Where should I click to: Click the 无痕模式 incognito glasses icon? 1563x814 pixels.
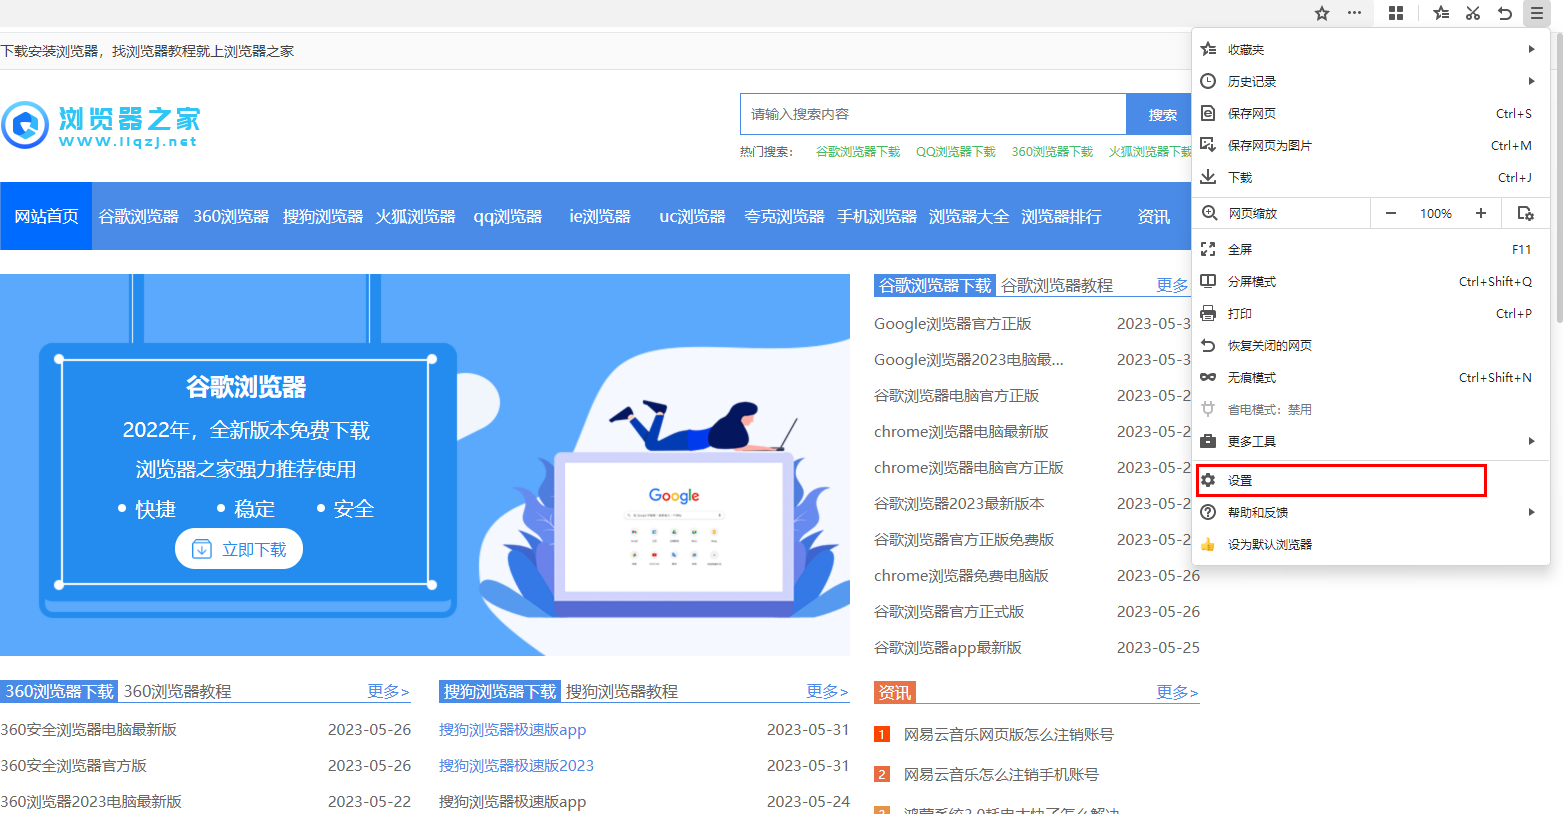[x=1208, y=377]
